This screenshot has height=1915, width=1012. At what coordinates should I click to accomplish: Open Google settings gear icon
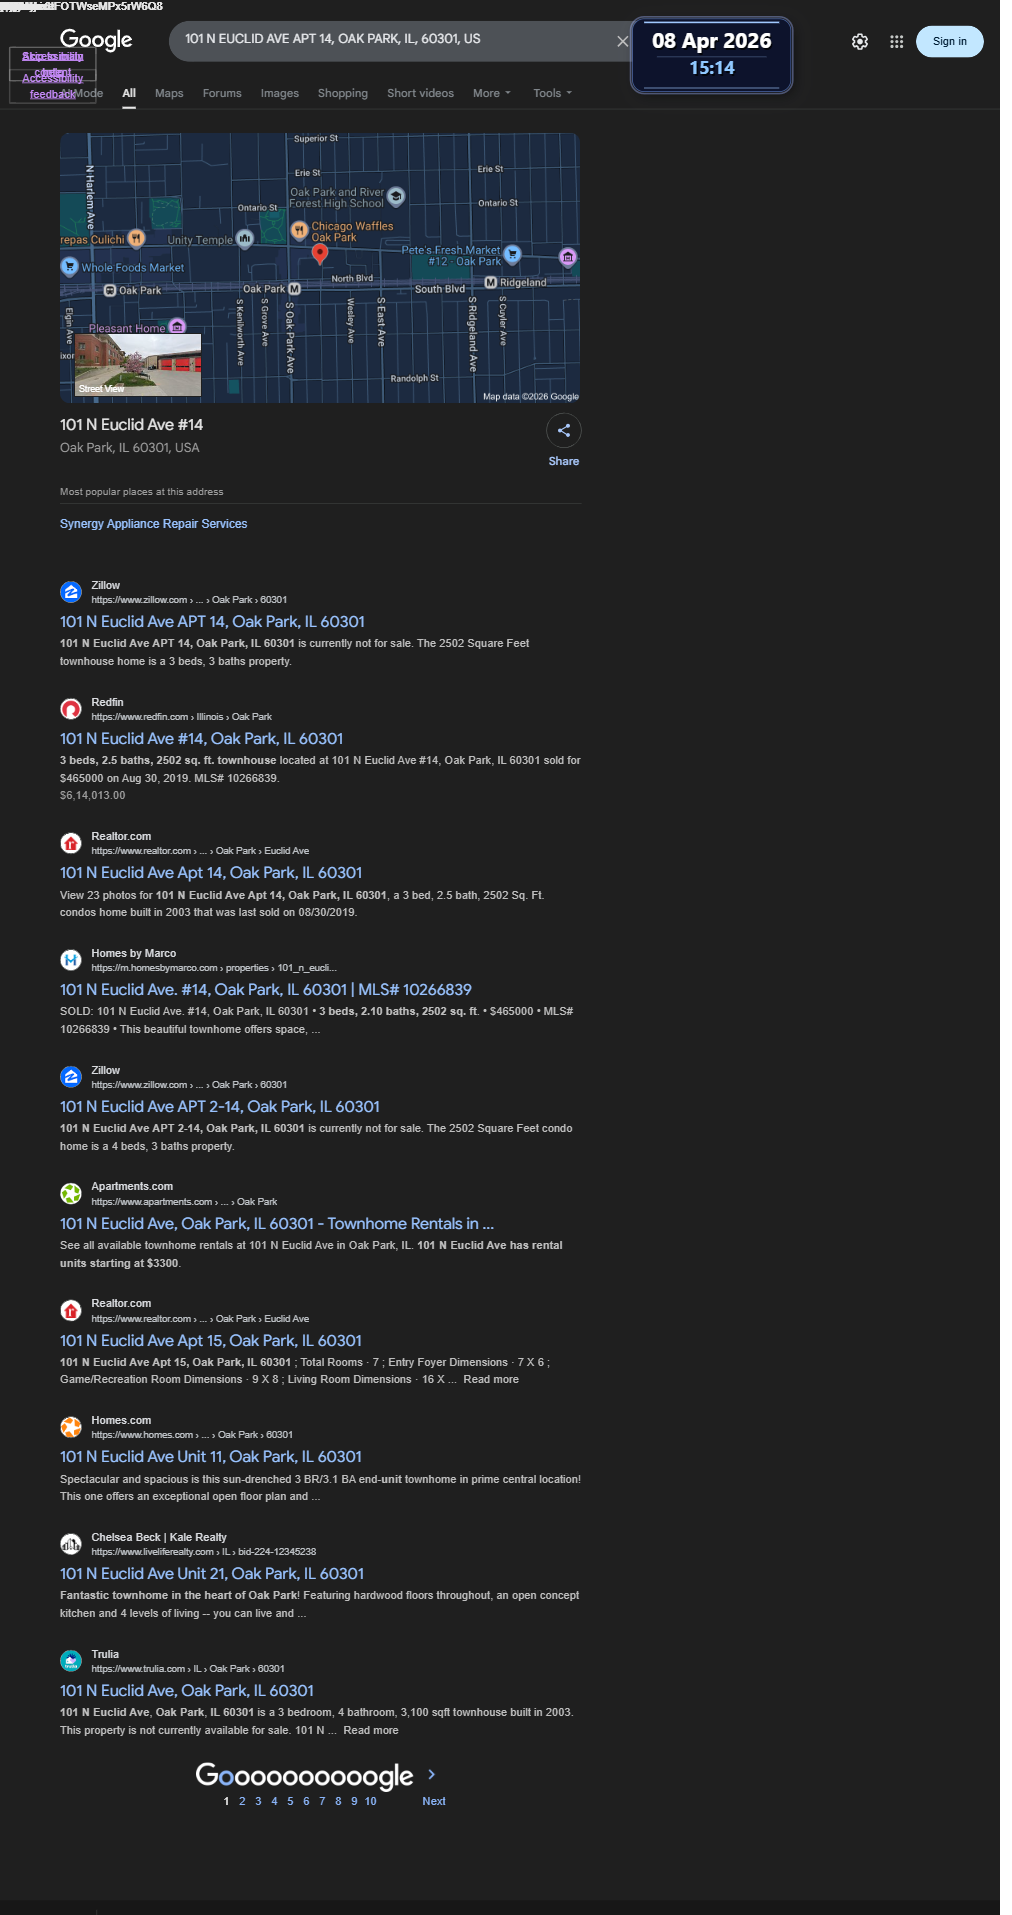point(859,42)
